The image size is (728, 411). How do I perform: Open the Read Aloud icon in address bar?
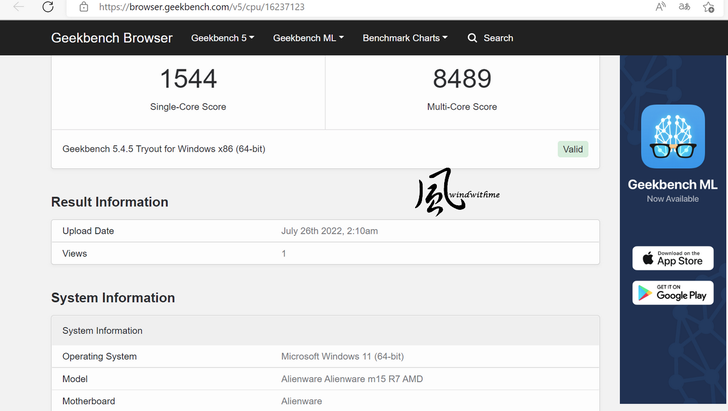point(660,7)
